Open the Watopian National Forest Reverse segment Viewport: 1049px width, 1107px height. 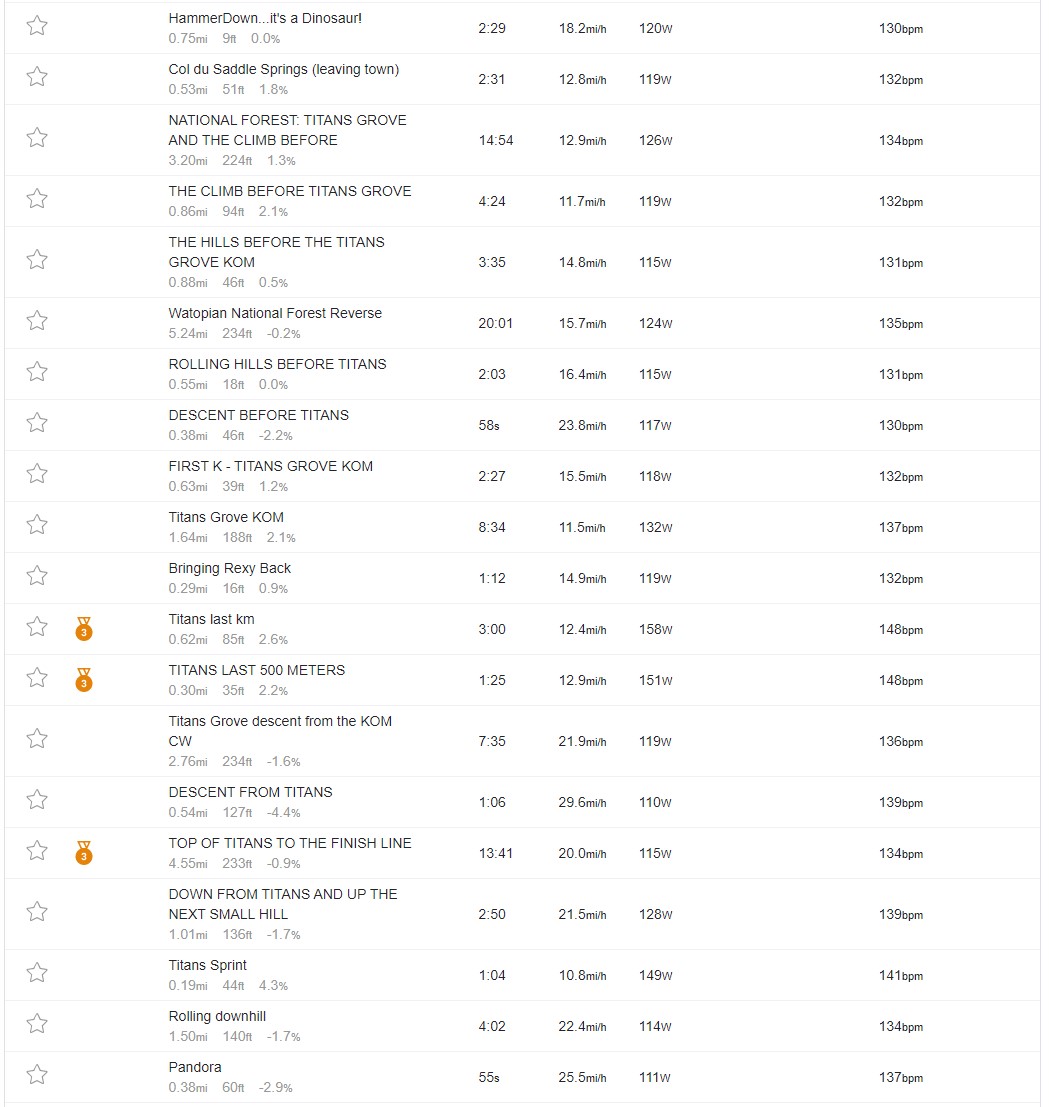click(275, 313)
